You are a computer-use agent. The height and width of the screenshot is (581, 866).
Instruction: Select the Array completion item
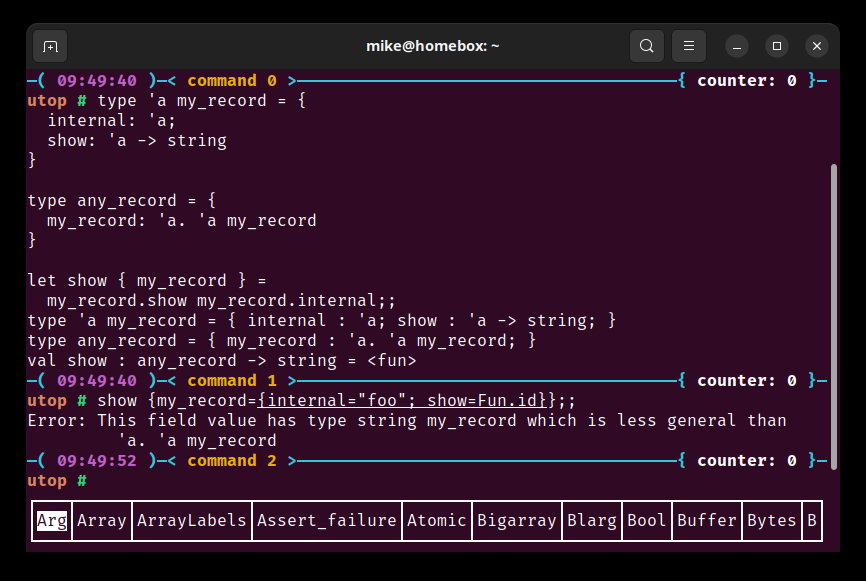click(x=101, y=520)
